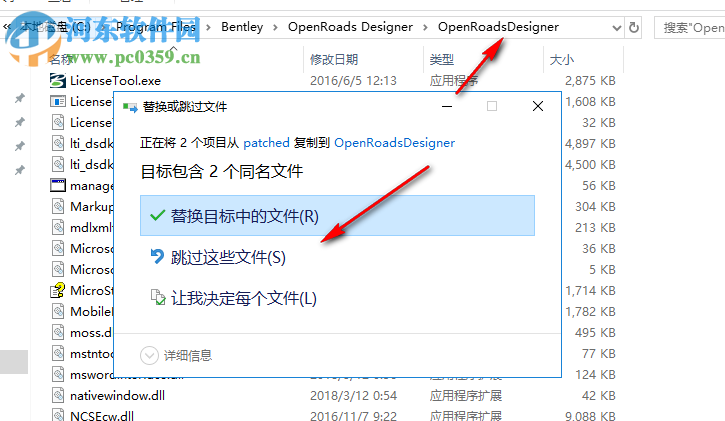Click the mdlxml file icon
Screen dimensions: 725x421
[58, 227]
